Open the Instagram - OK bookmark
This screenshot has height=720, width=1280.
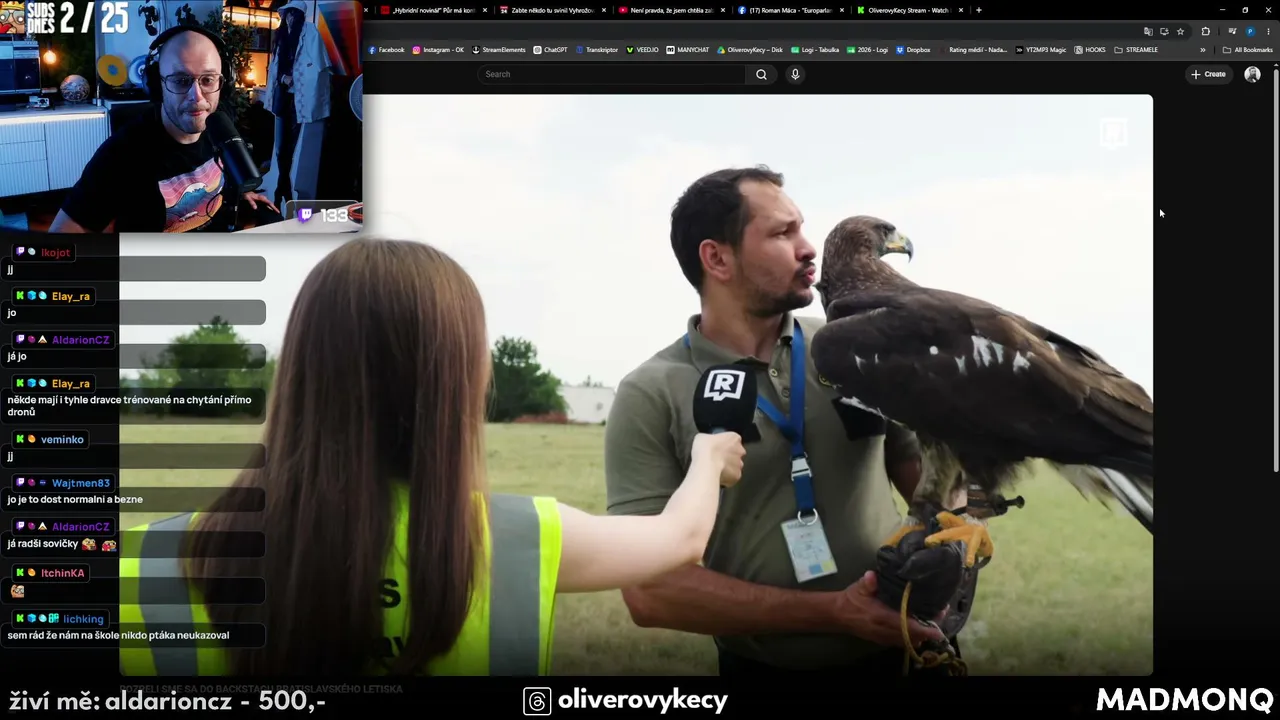point(438,50)
